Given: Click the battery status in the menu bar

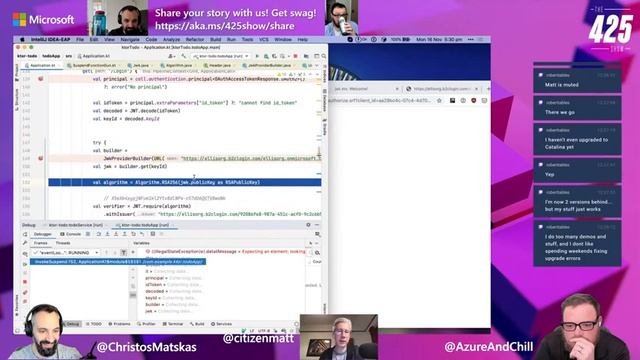Looking at the screenshot, I should click(x=400, y=40).
